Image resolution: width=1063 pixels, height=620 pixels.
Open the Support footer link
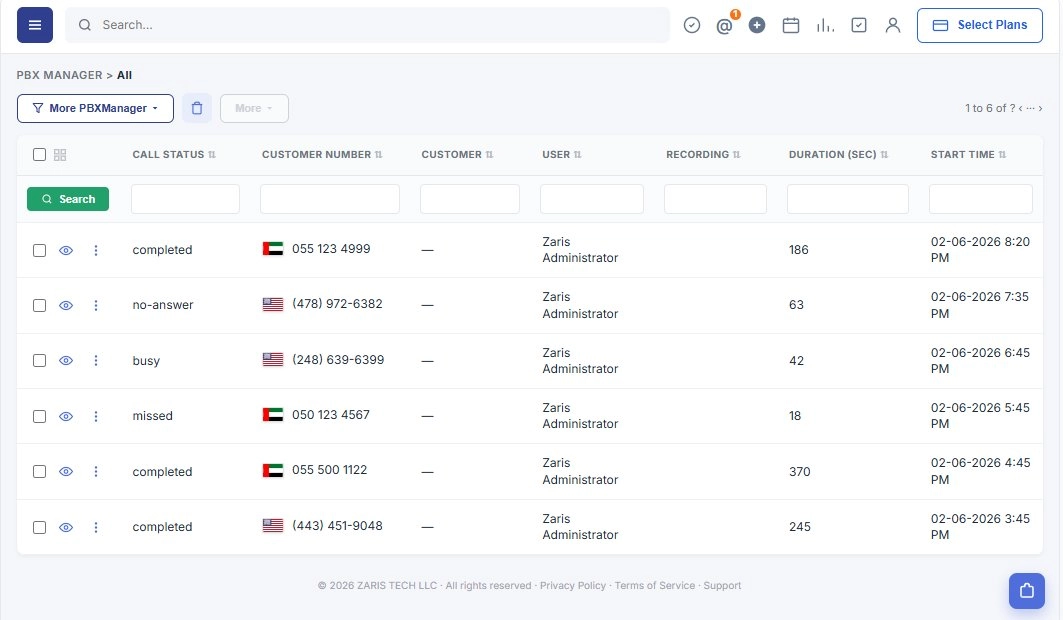click(722, 585)
